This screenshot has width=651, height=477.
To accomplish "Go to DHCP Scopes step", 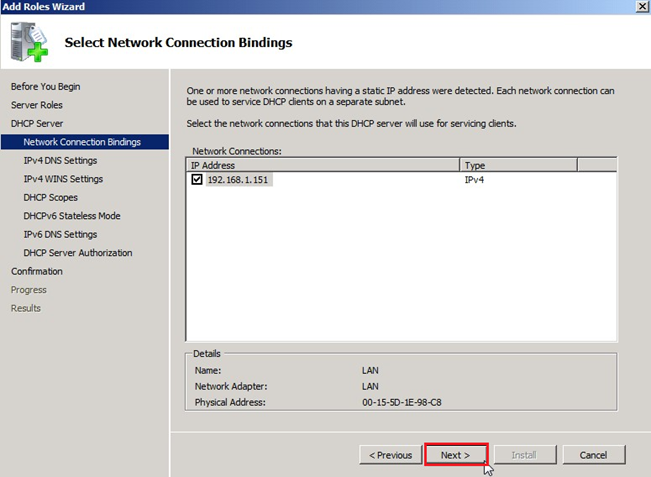I will [51, 197].
